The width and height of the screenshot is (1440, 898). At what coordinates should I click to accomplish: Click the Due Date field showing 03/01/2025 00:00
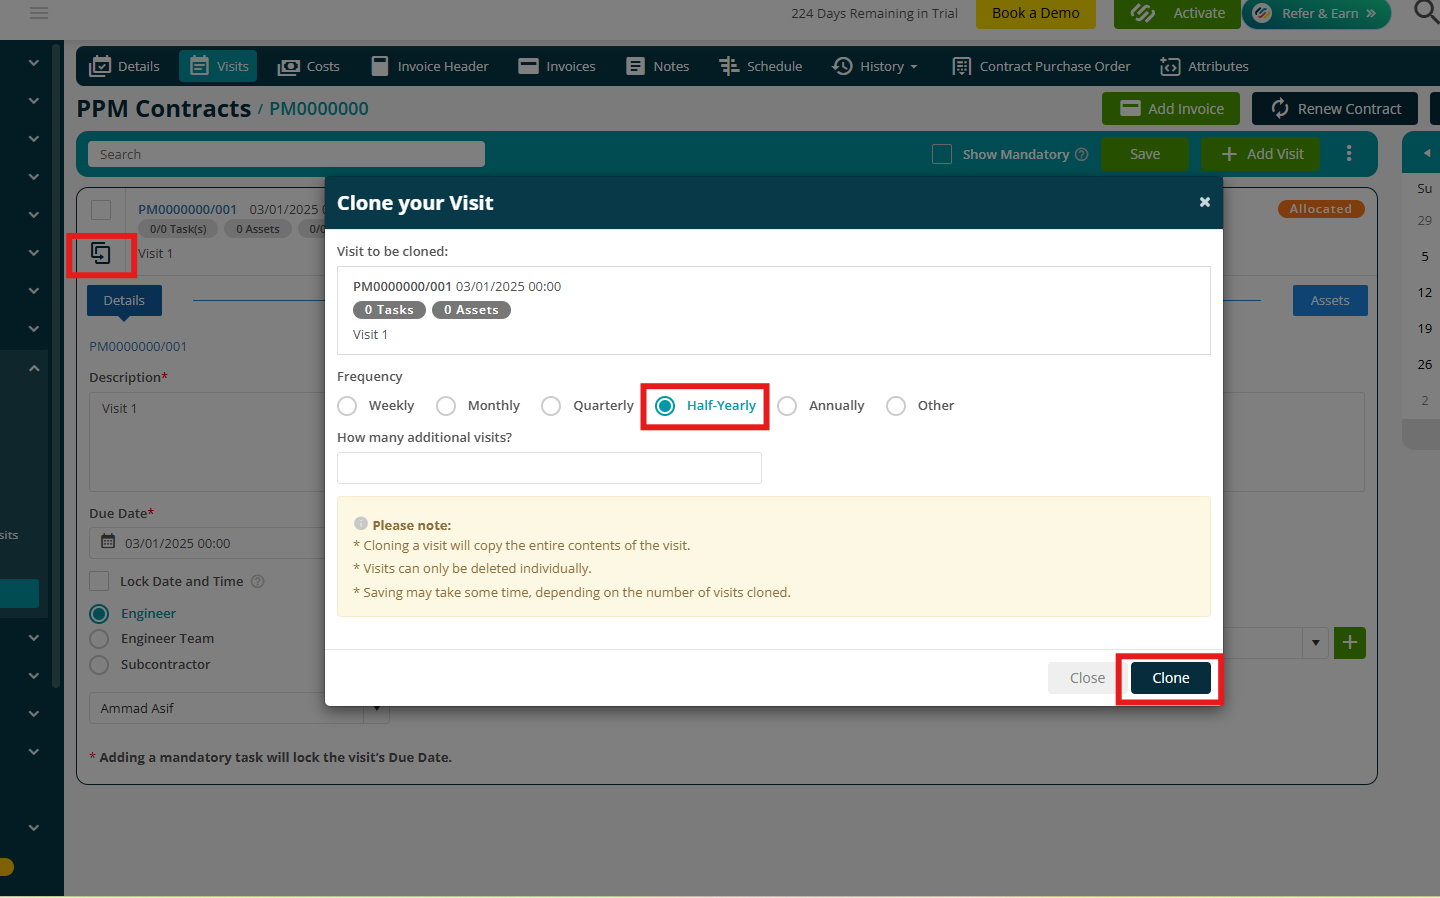[208, 543]
